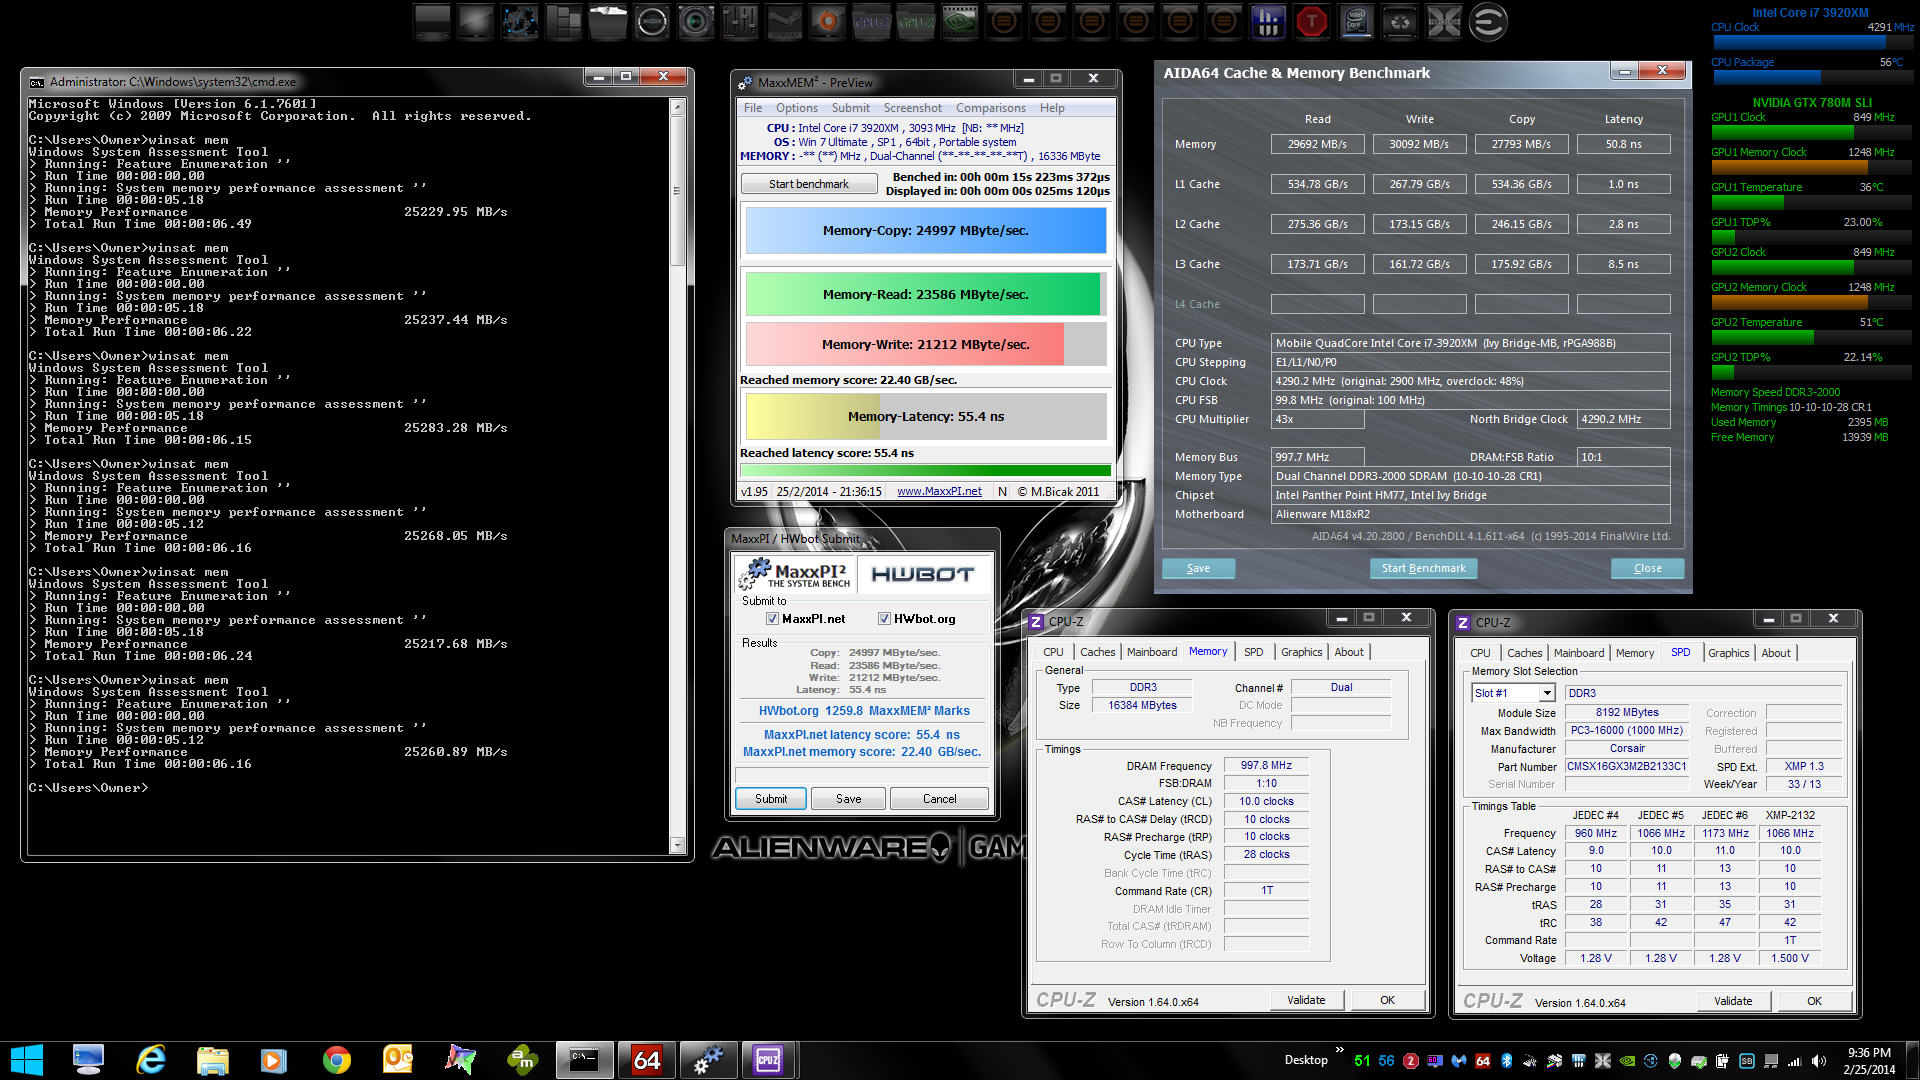This screenshot has height=1080, width=1920.
Task: Click the Memory-Copy result bar in MaxxMEM
Action: (x=925, y=231)
